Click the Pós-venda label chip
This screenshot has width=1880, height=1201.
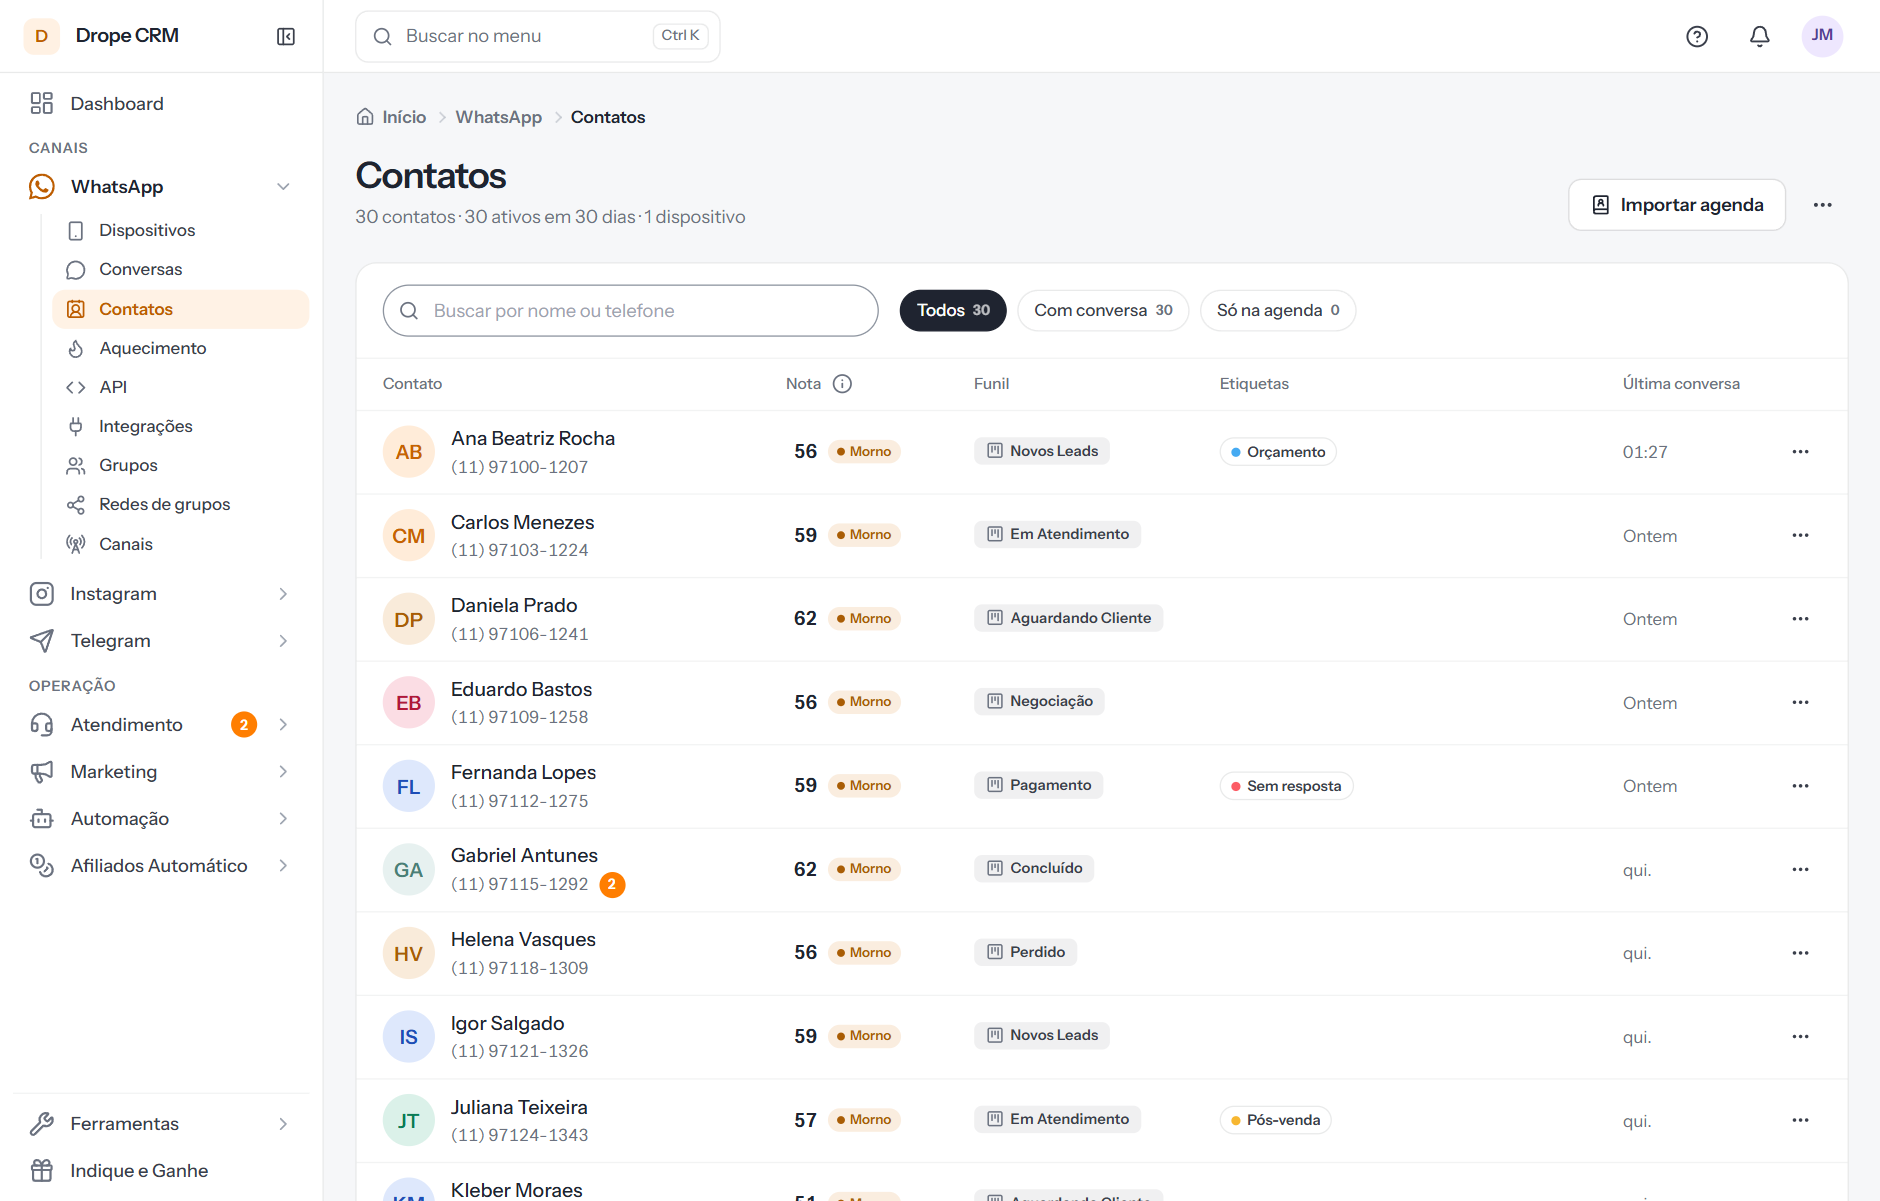[1275, 1120]
